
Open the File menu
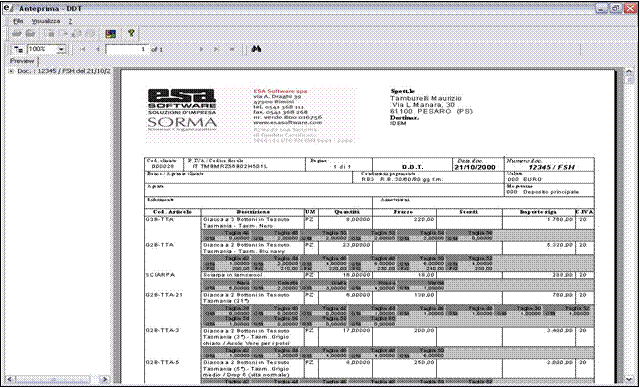point(18,21)
